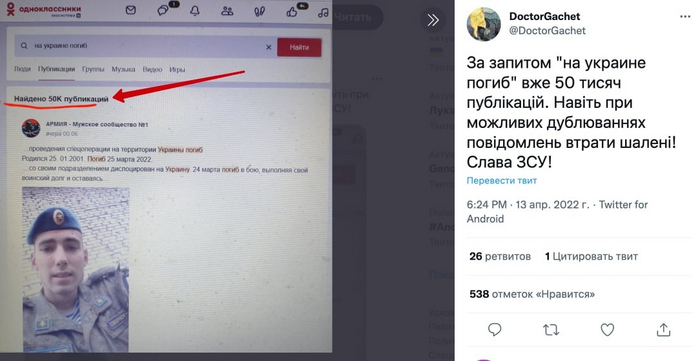Switch to the Группы tab

(93, 69)
